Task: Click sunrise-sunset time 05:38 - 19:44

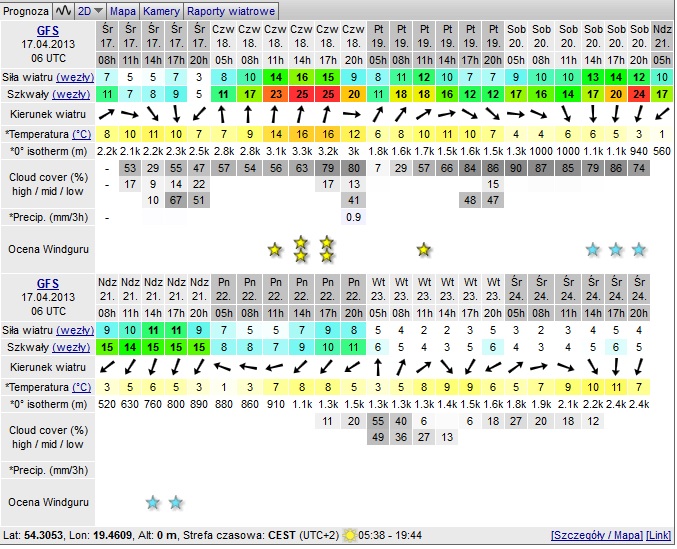Action: coord(390,536)
